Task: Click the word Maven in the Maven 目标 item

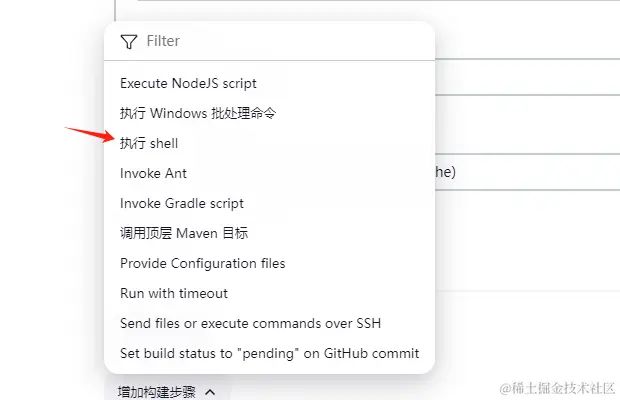Action: pos(197,233)
